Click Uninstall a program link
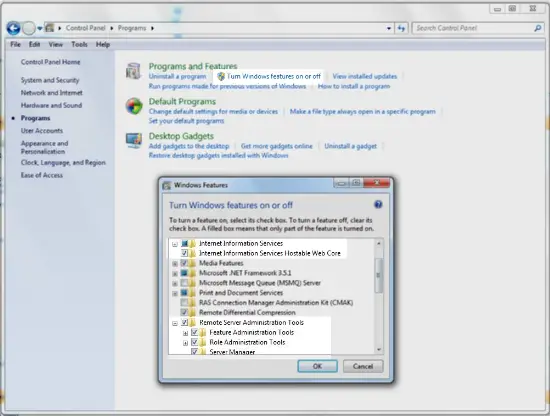This screenshot has width=550, height=416. click(177, 76)
